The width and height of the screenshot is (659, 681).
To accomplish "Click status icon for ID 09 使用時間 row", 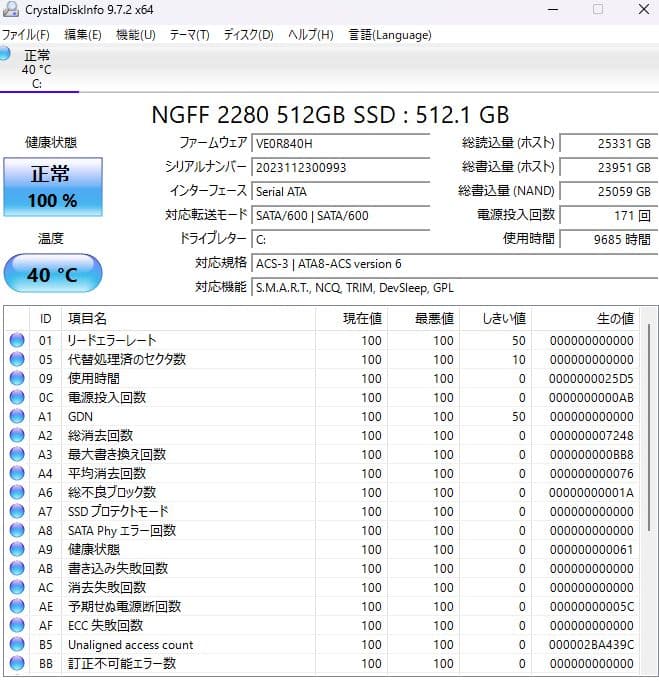I will (x=17, y=378).
